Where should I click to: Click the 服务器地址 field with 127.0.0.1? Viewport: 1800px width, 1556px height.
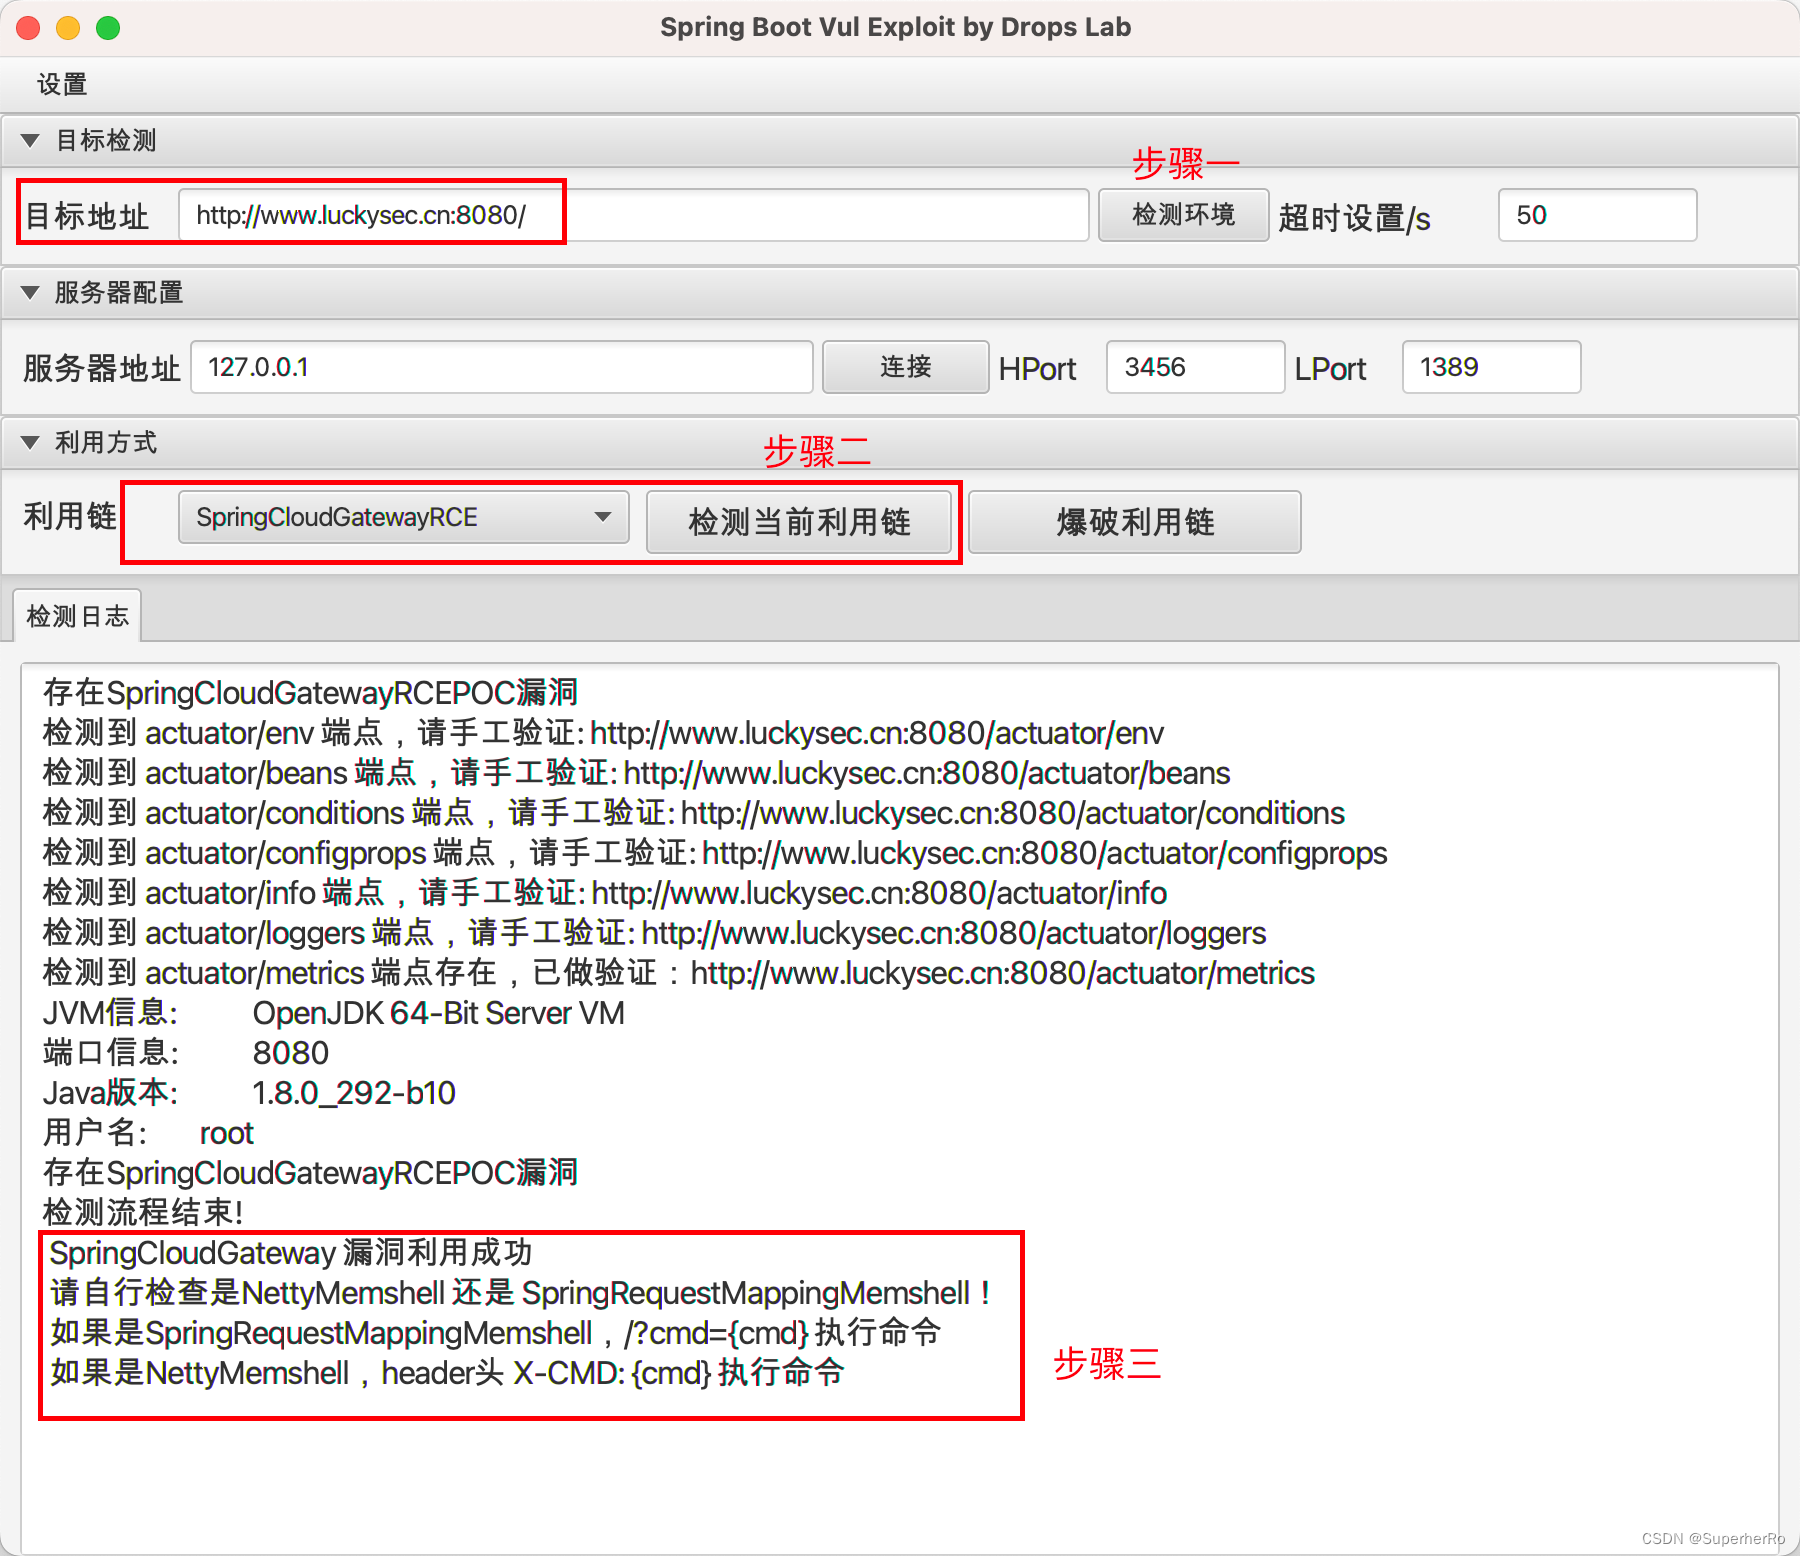(501, 367)
